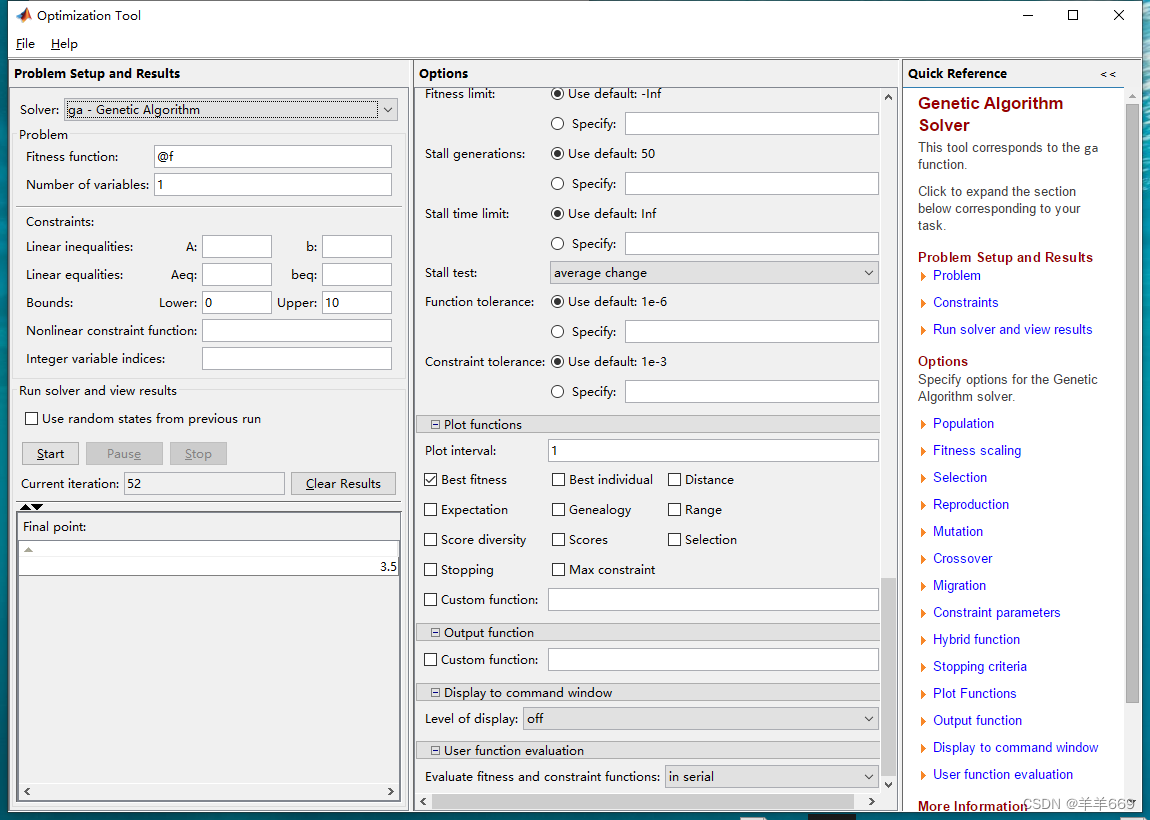Click the Pause button
This screenshot has width=1150, height=820.
tap(124, 454)
